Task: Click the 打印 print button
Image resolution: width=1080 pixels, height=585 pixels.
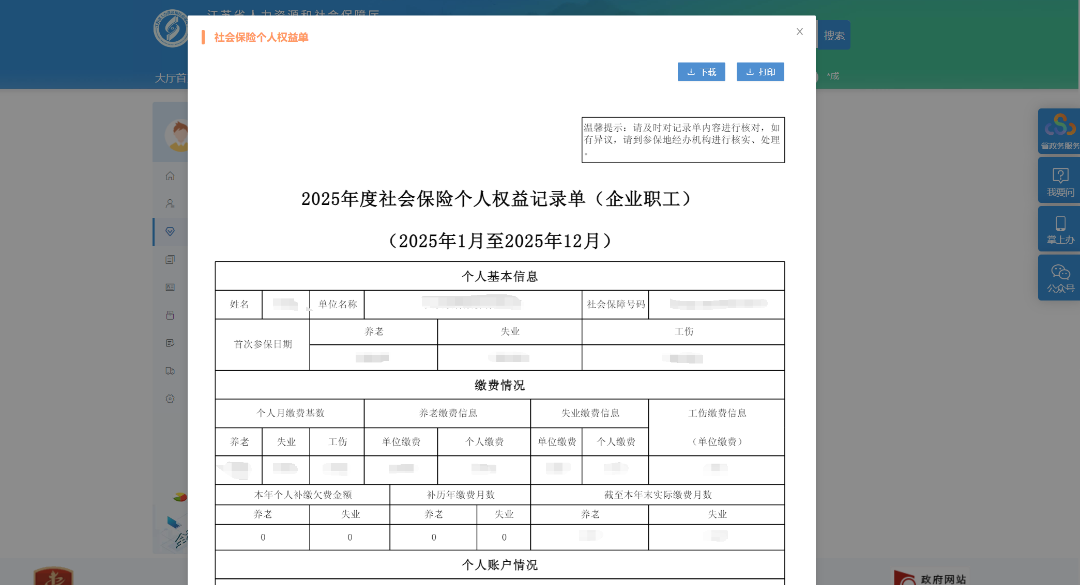Action: [x=761, y=71]
